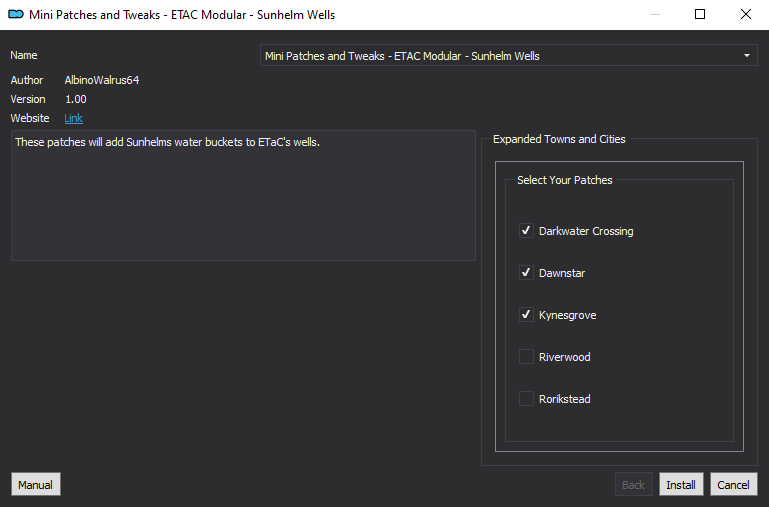Uncheck the Darkwater Crossing patch
Screen dimensions: 769x507
coord(526,230)
